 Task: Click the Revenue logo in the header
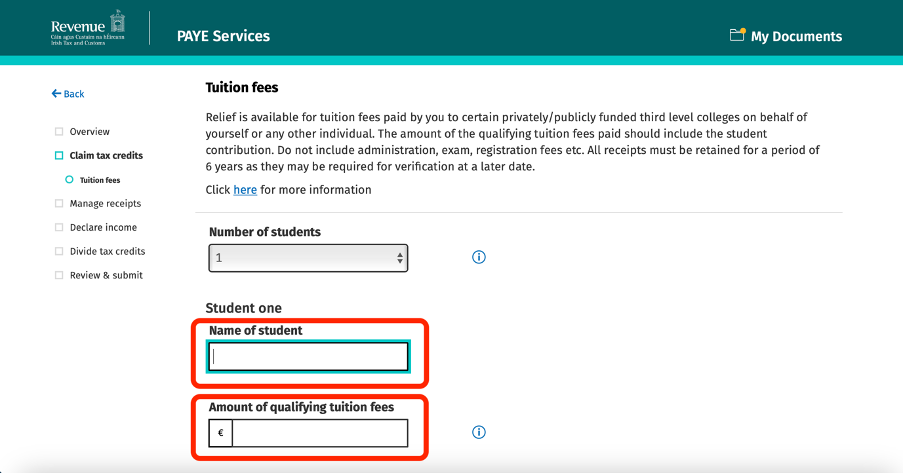[88, 28]
